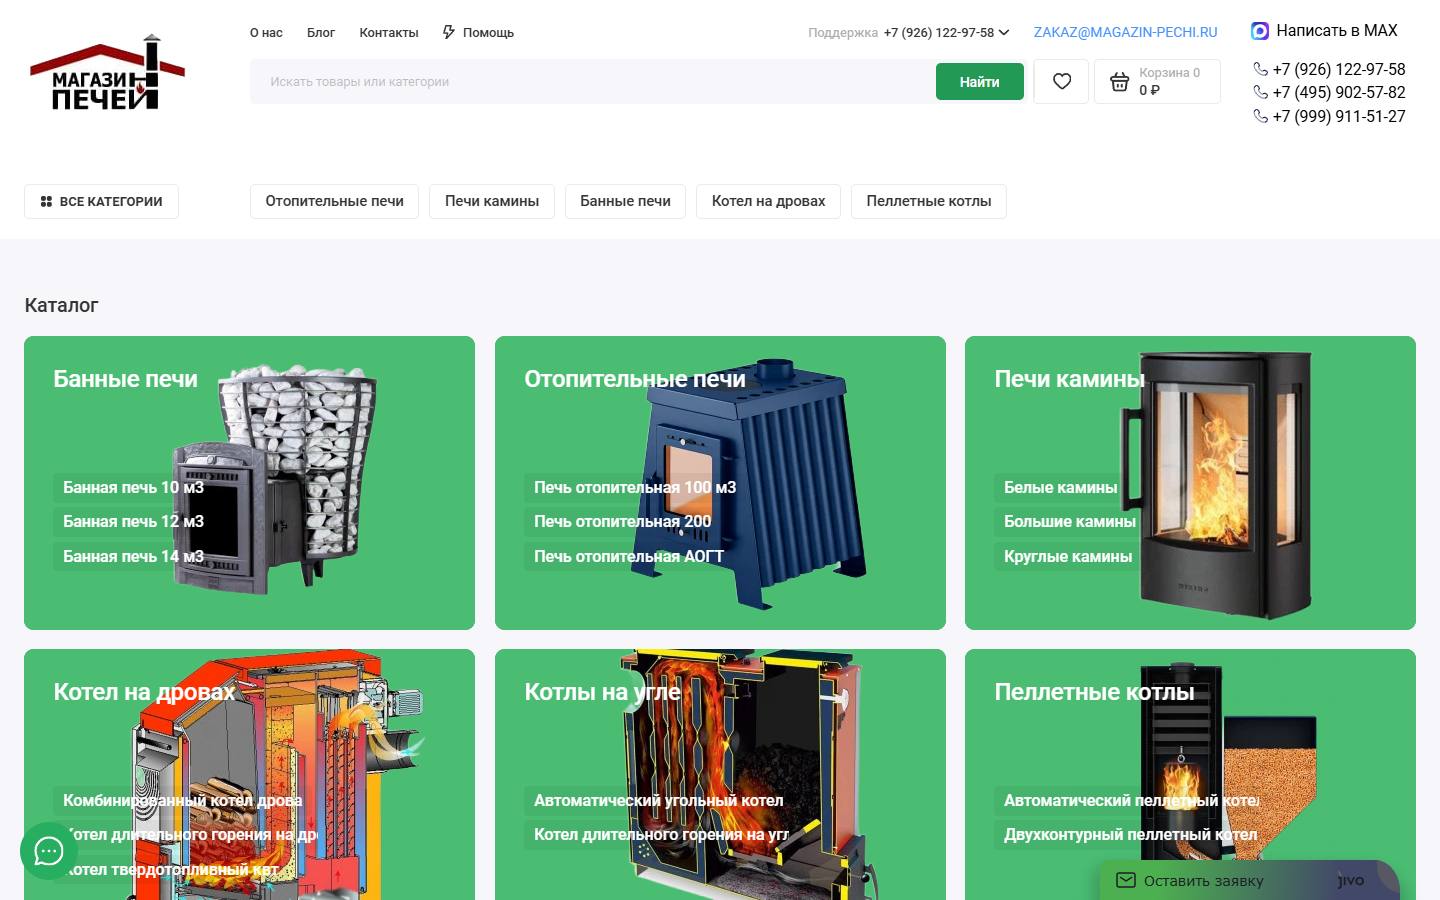This screenshot has width=1440, height=900.
Task: Open Банная печь 10 м3 subcategory
Action: [x=133, y=488]
